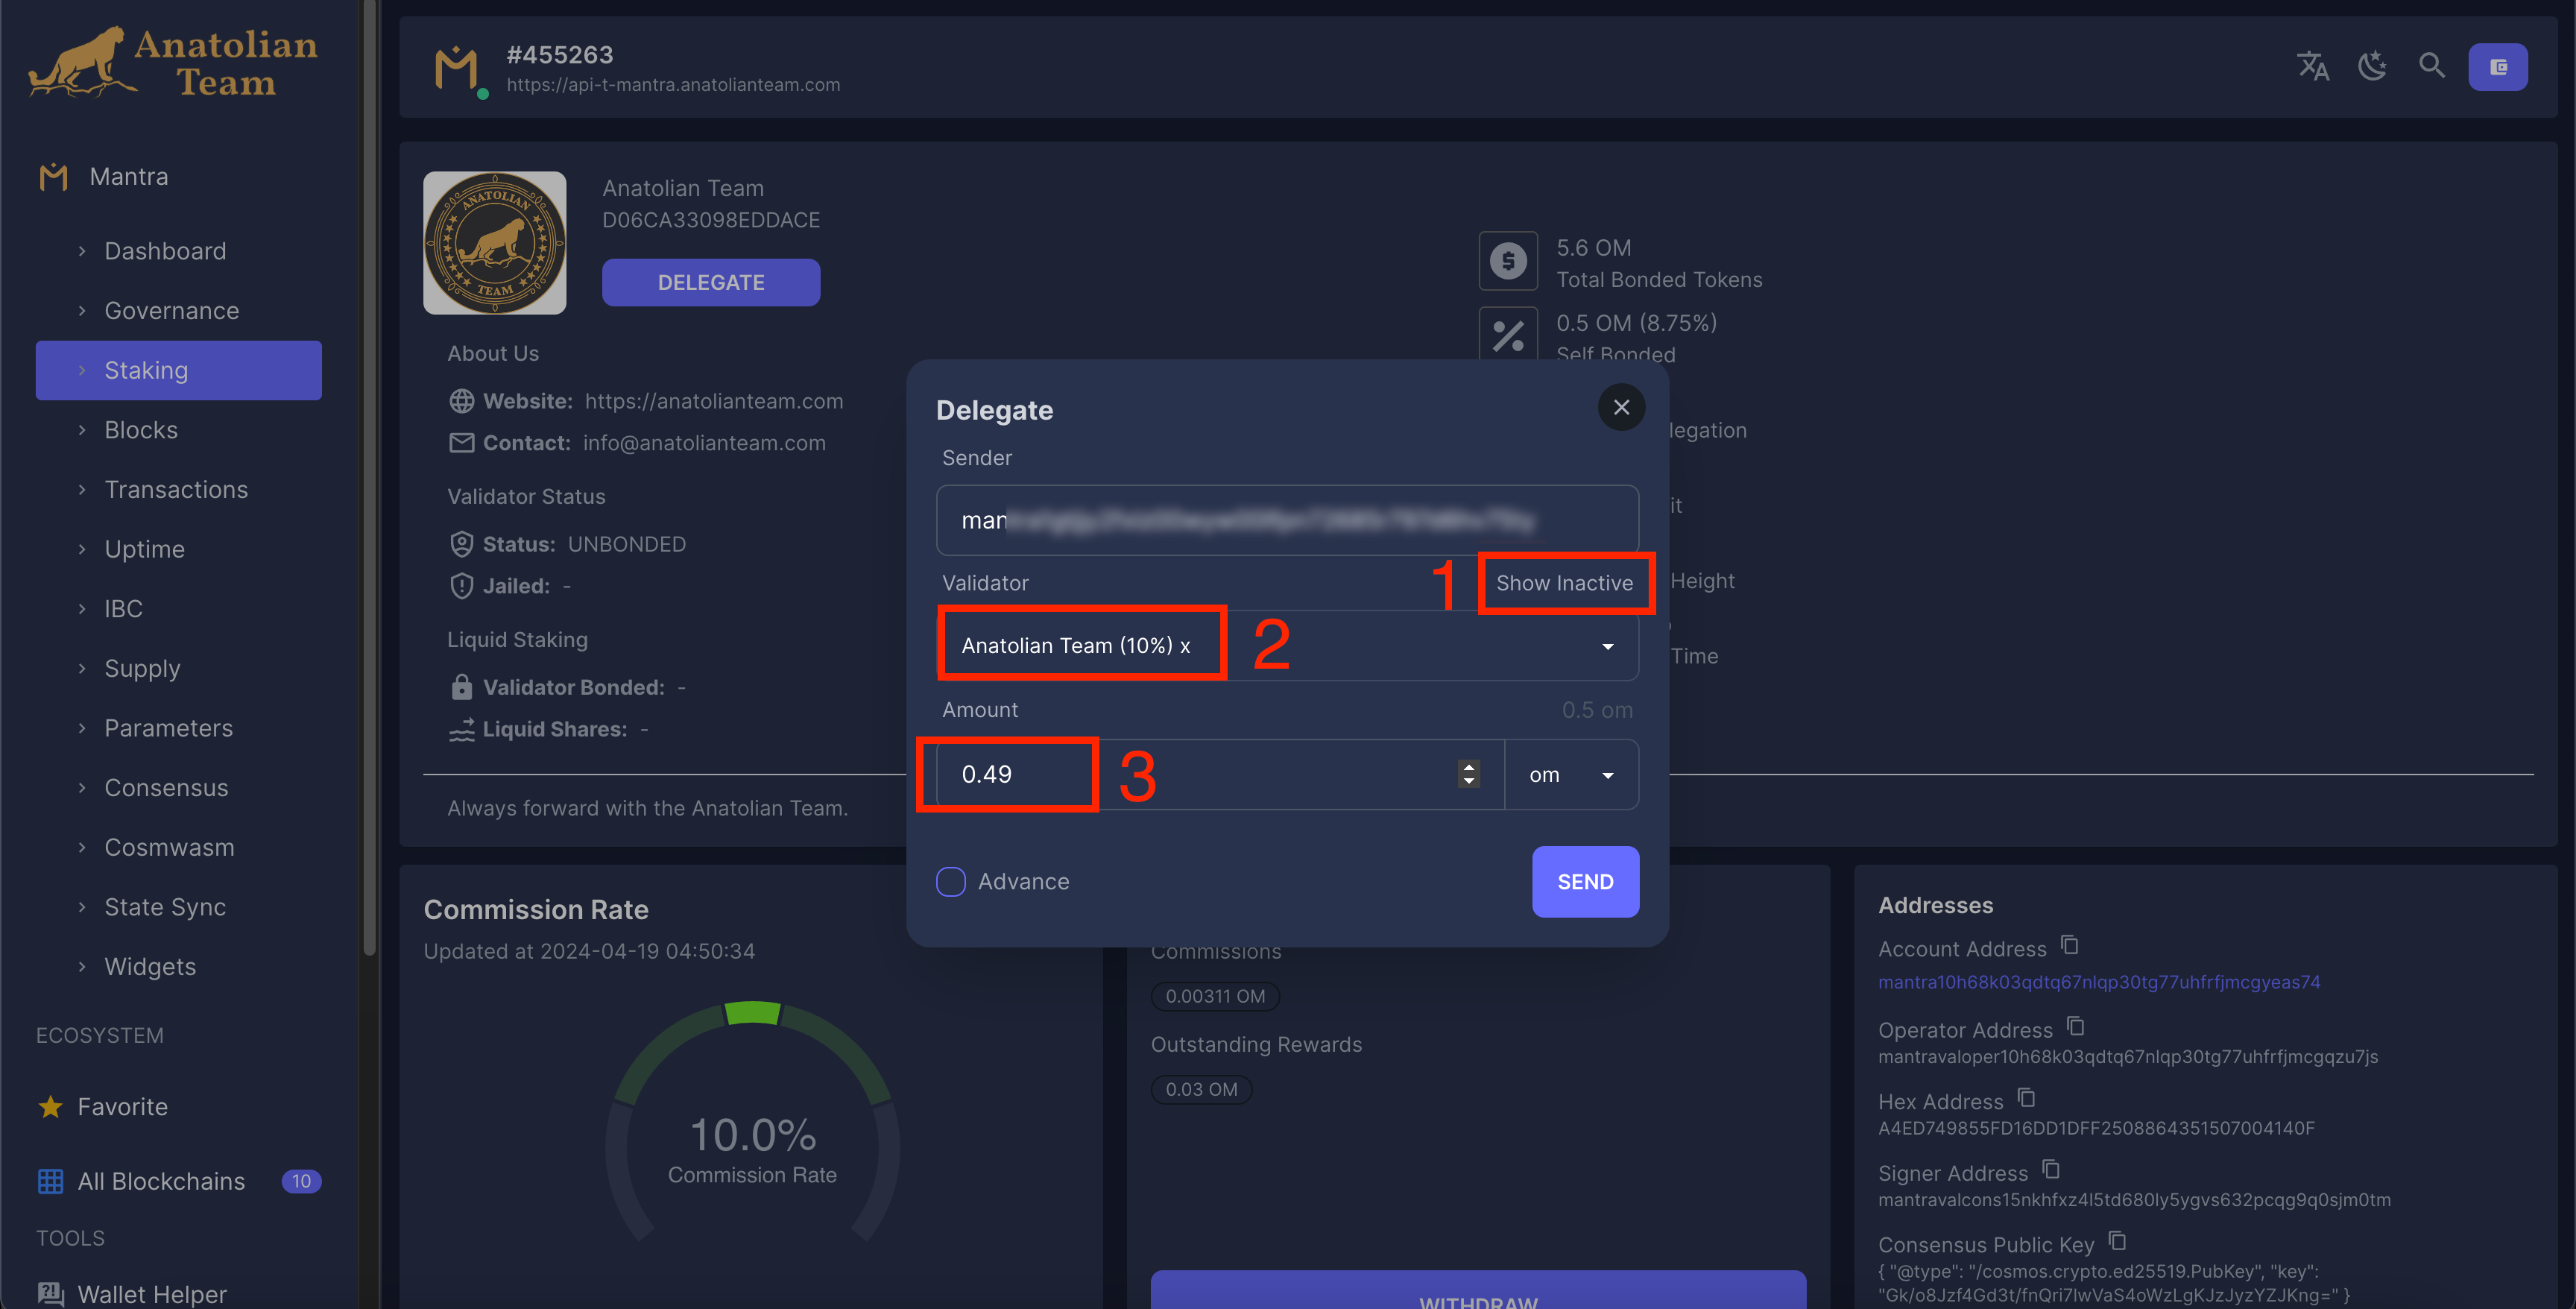This screenshot has height=1309, width=2576.
Task: Go to the Cosmwasm section
Action: click(x=179, y=848)
